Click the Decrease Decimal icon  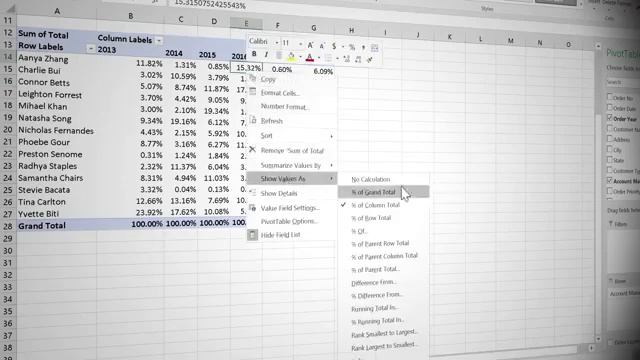[x=358, y=60]
